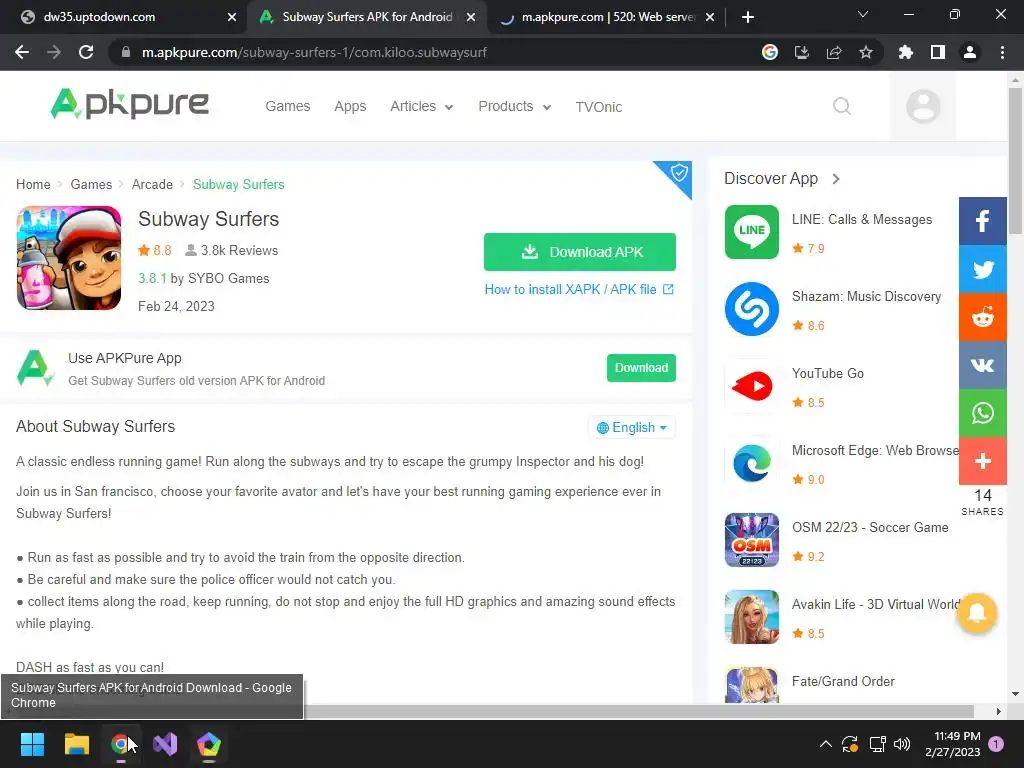Switch to the m.apkpure.com 520 tab
1024x768 pixels.
coord(607,17)
